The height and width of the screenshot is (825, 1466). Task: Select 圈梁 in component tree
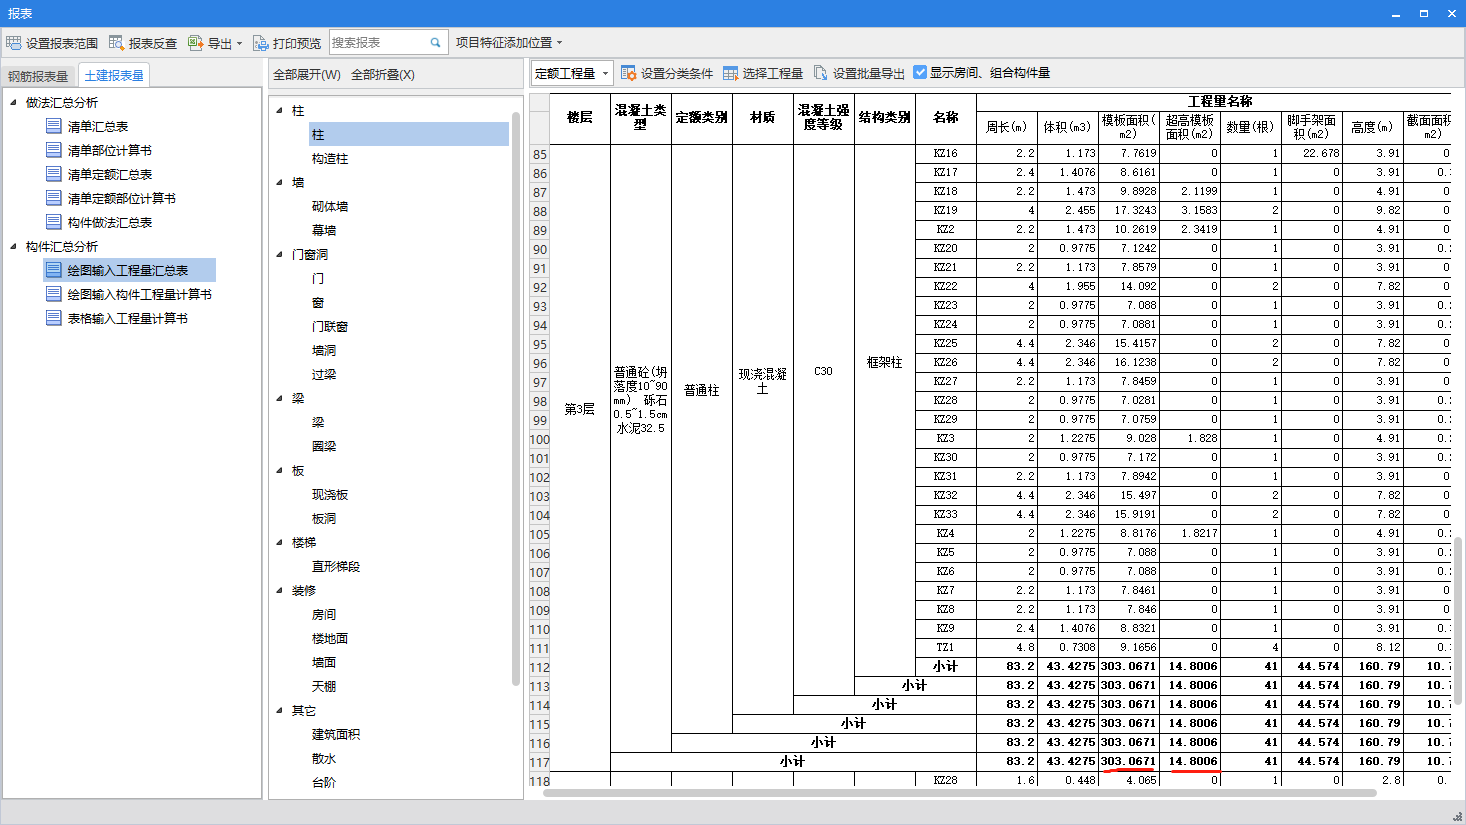324,446
